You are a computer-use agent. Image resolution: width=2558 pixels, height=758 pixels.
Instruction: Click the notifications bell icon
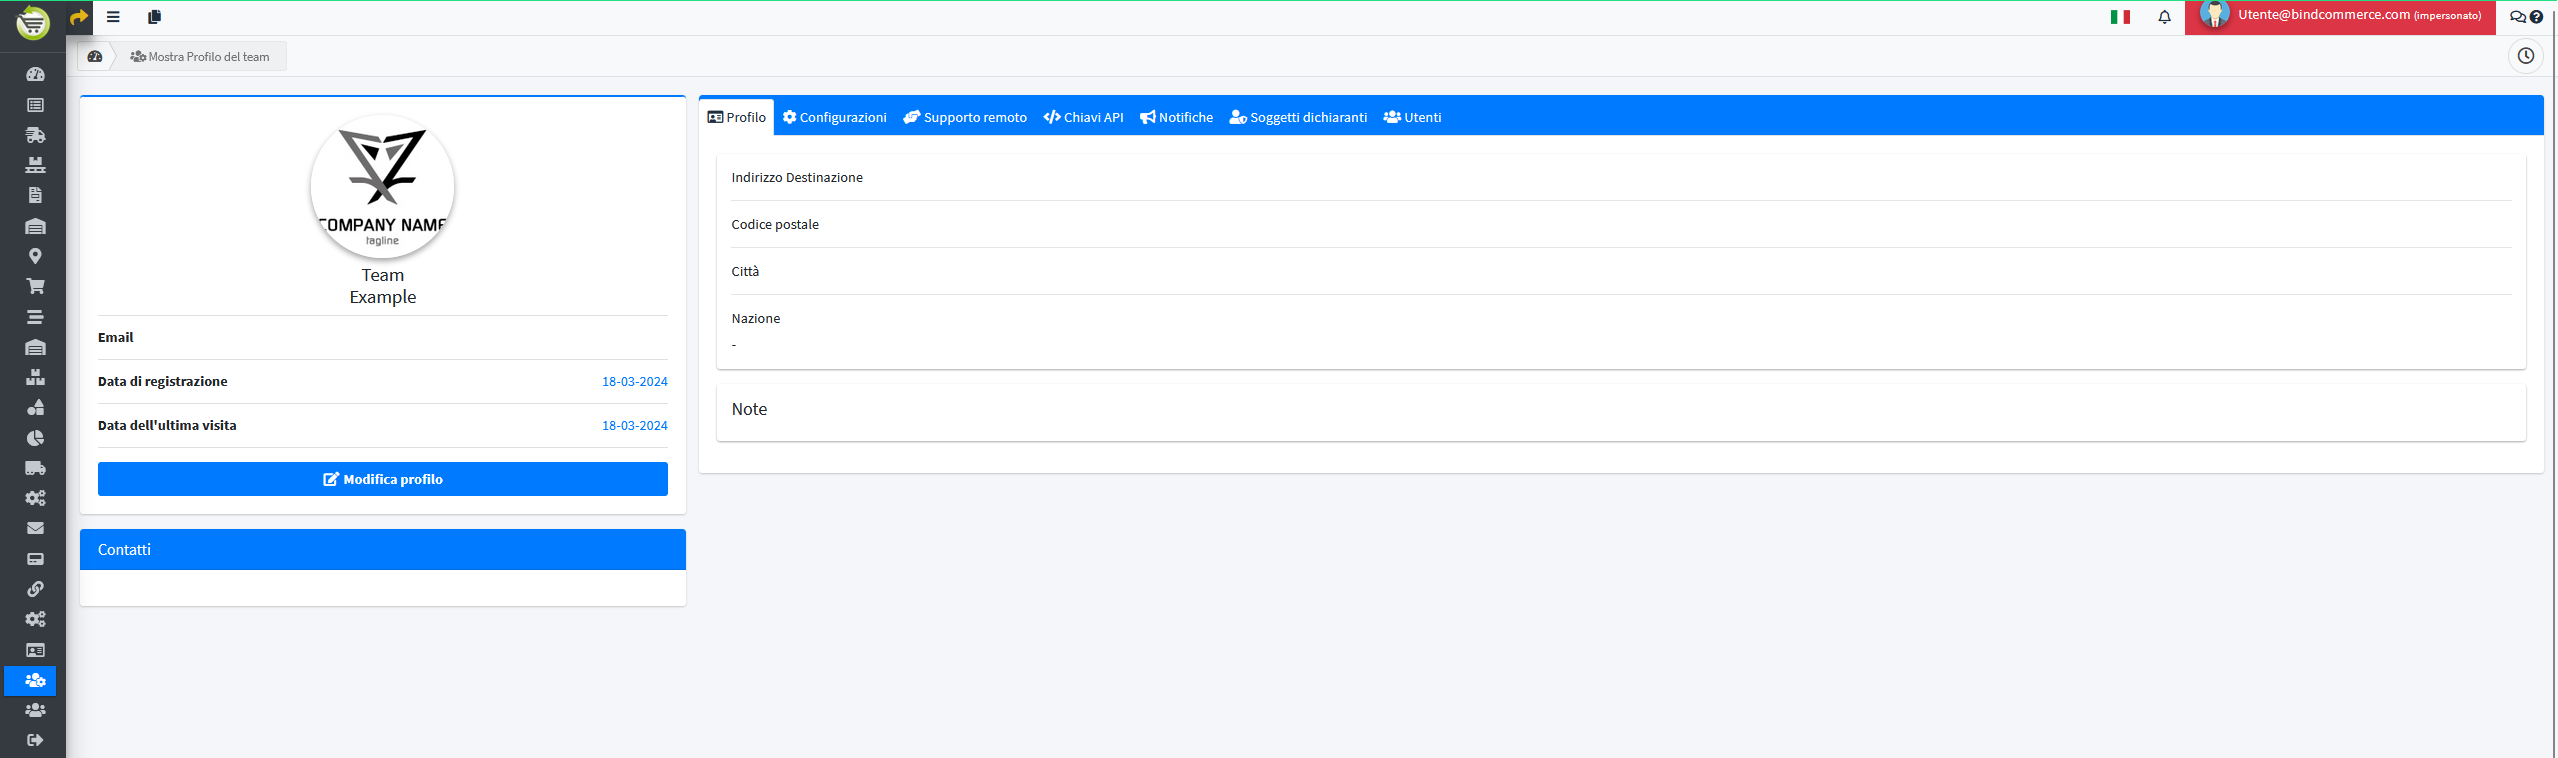(x=2164, y=17)
